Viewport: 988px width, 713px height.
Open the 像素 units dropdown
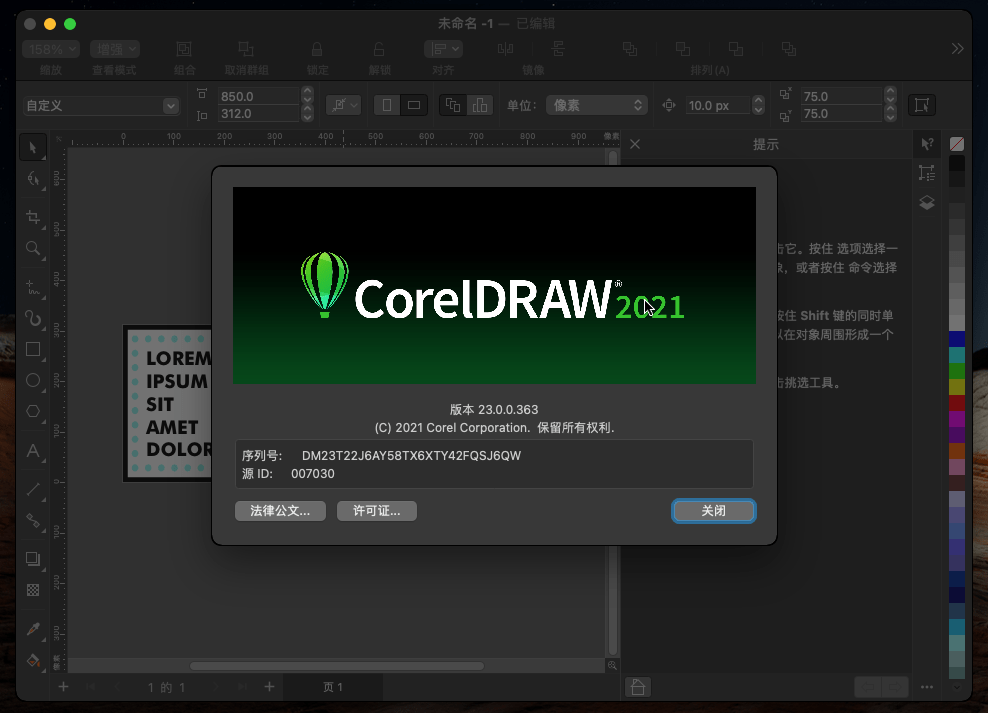597,105
